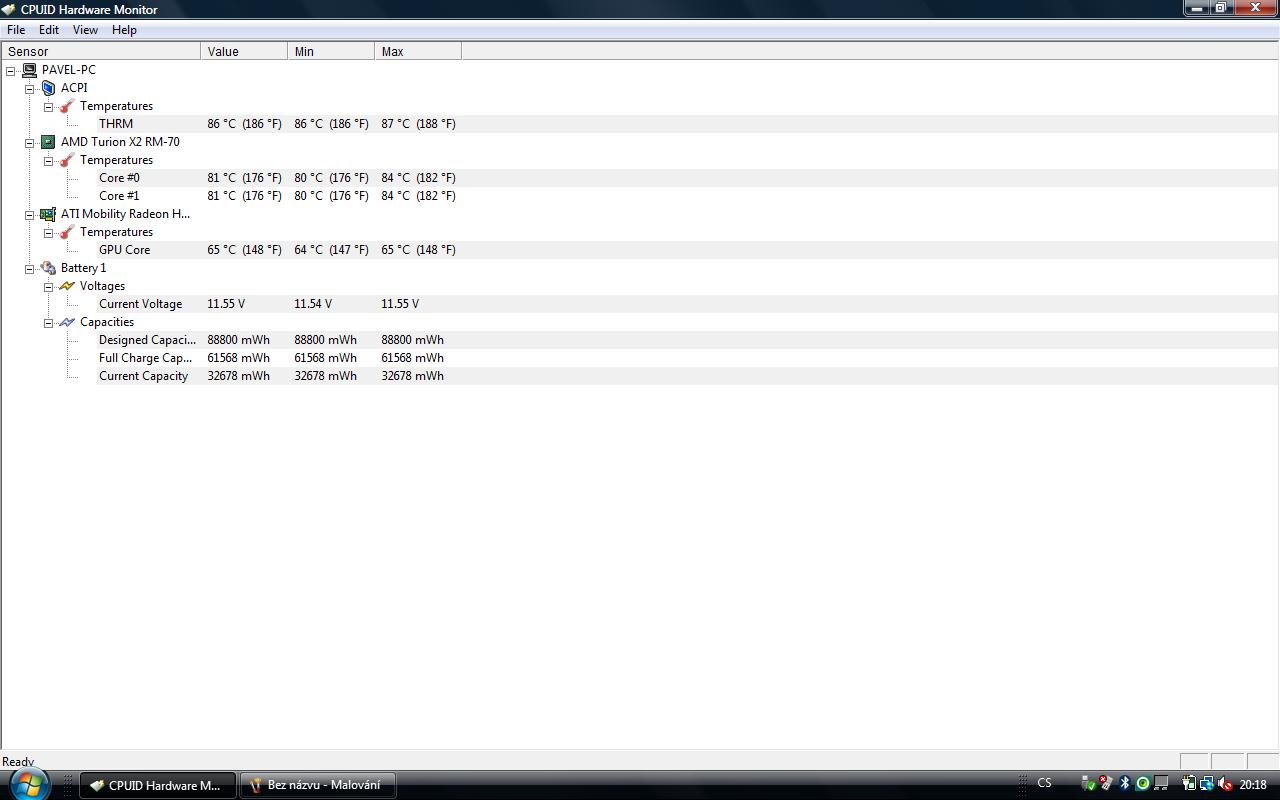This screenshot has height=800, width=1280.
Task: Click Current Voltage min value 11.54 V
Action: tap(313, 304)
